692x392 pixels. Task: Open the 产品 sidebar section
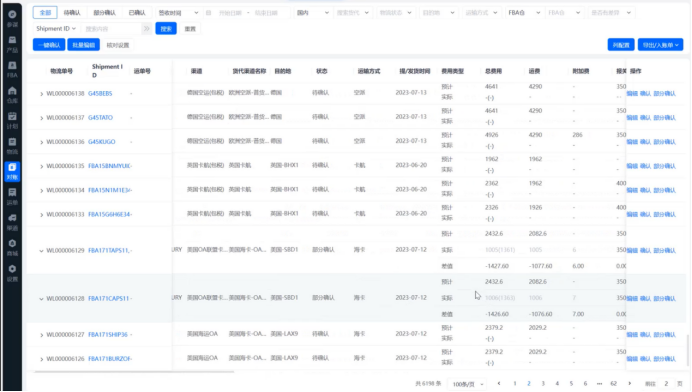tap(12, 44)
